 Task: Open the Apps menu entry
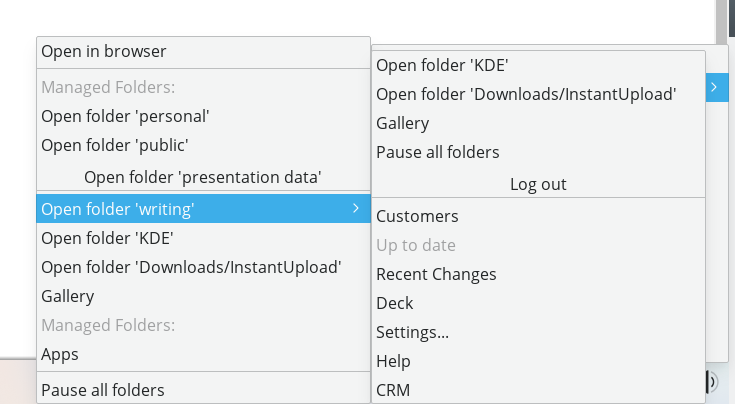(x=60, y=354)
